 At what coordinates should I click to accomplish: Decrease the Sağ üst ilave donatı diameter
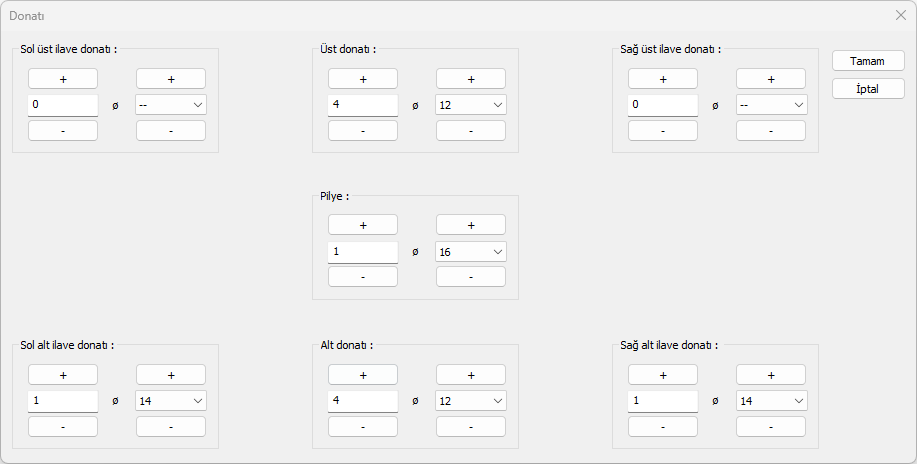click(x=770, y=131)
